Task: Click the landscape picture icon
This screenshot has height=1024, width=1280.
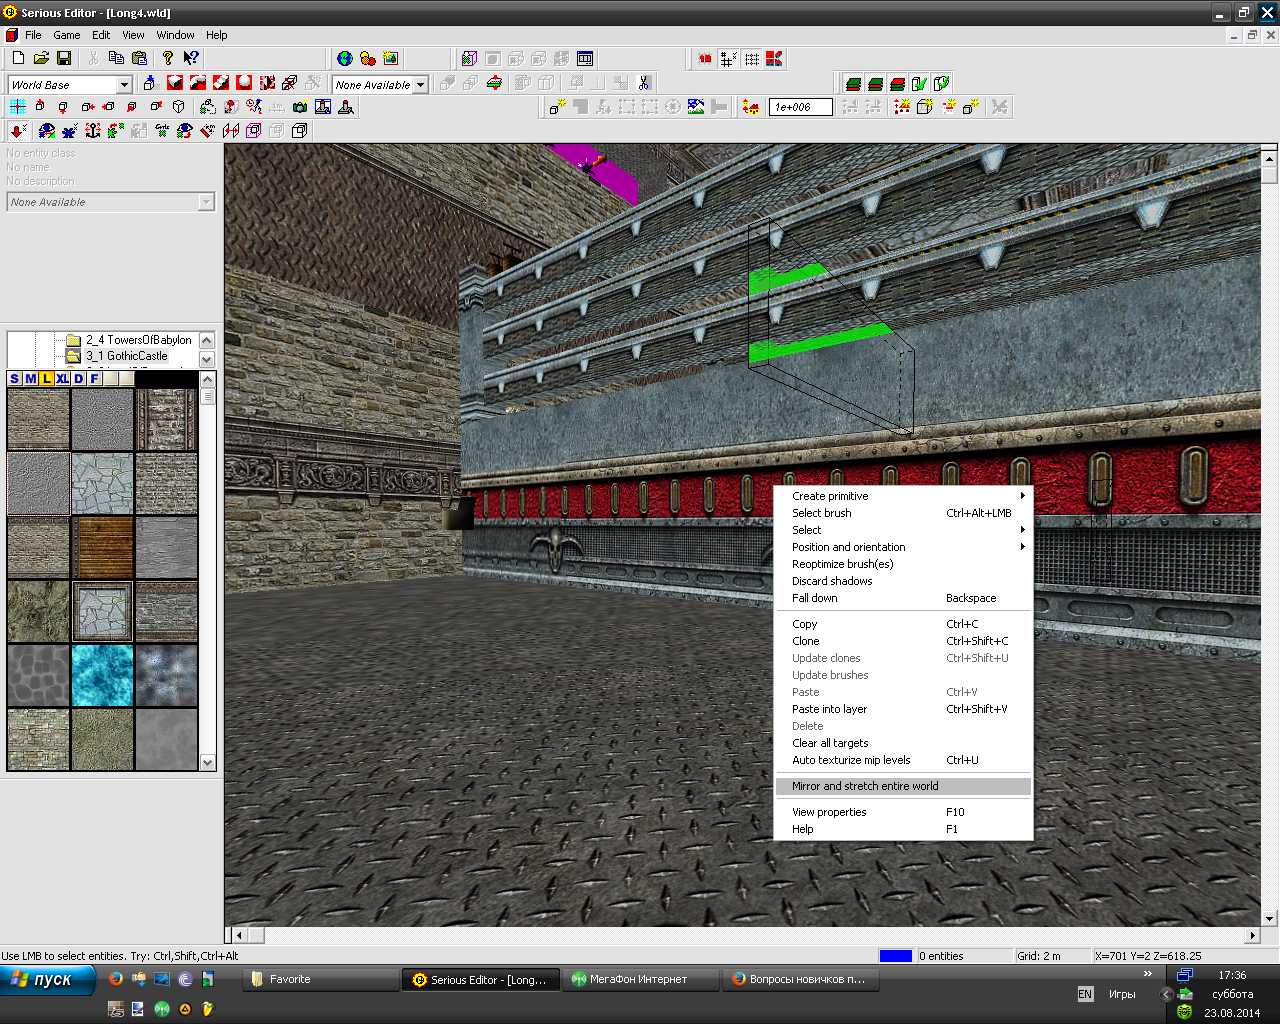Action: (696, 107)
